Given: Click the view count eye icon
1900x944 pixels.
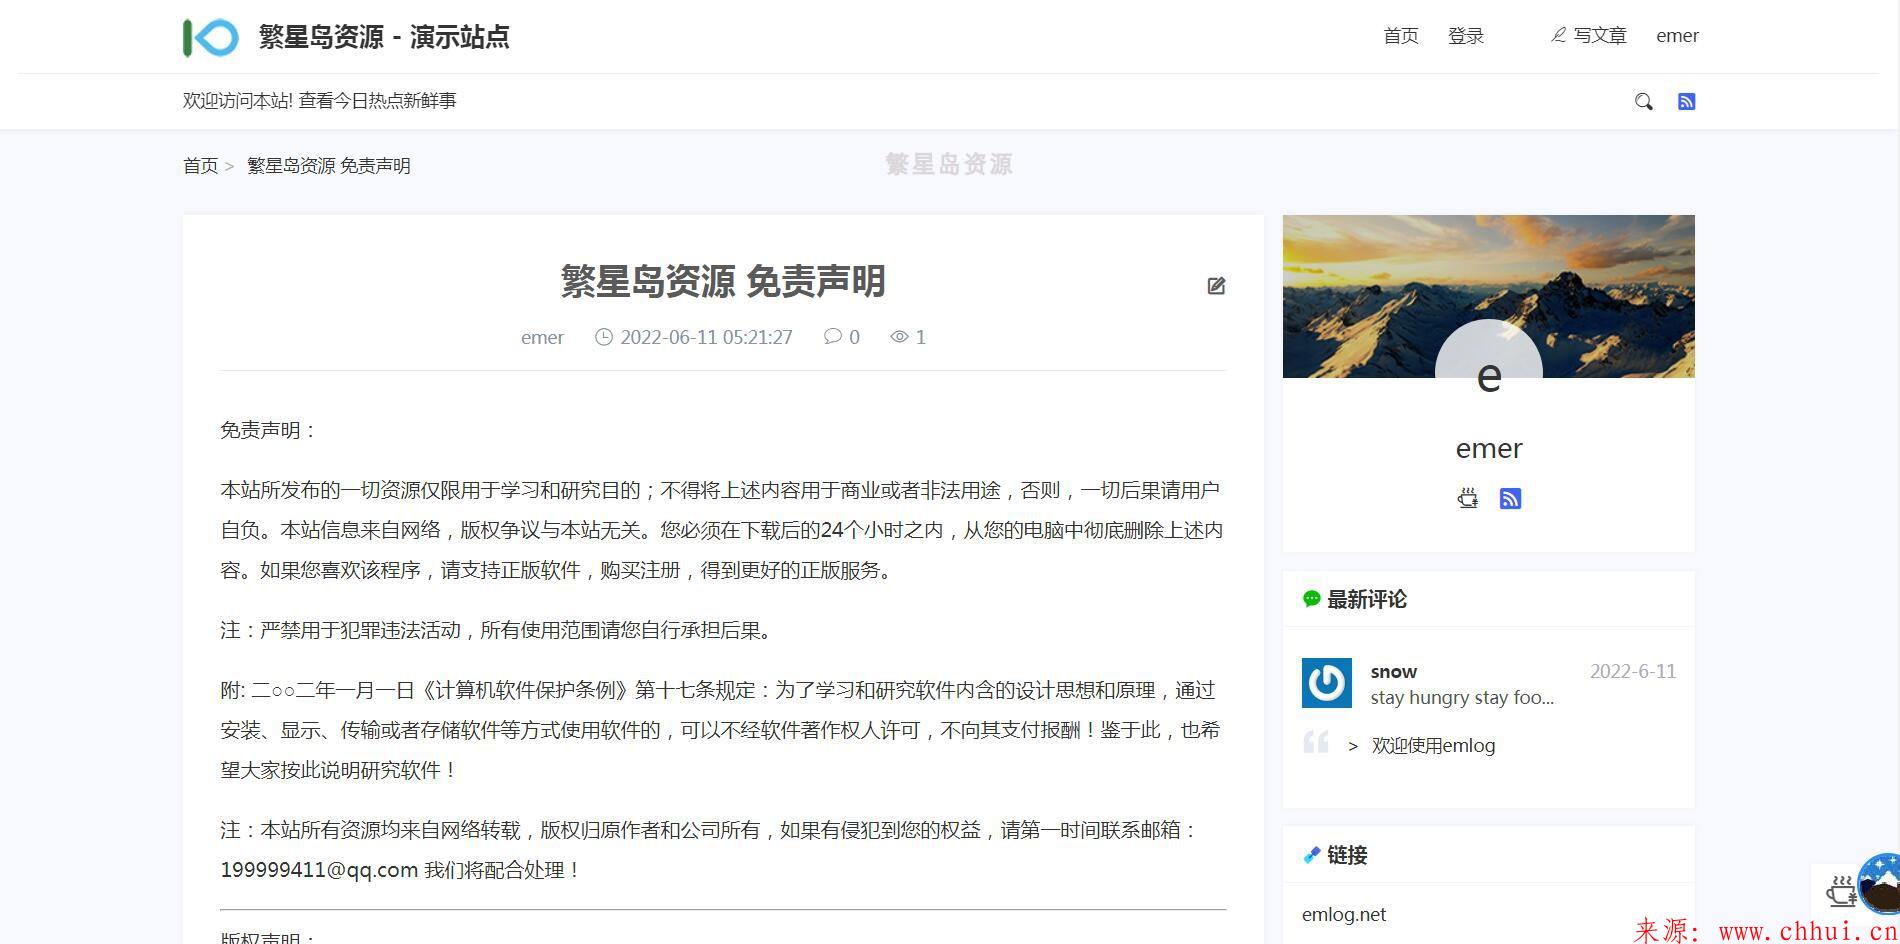Looking at the screenshot, I should pos(899,337).
